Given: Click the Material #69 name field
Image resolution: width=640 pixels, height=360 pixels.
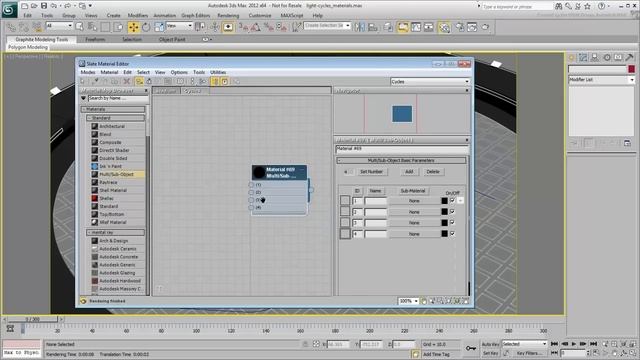Looking at the screenshot, I should 402,149.
